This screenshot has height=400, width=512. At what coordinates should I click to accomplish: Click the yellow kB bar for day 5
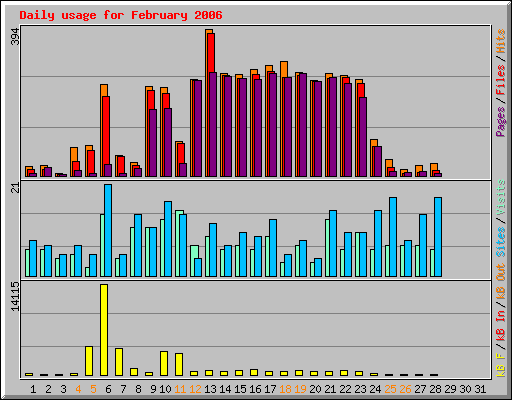click(89, 361)
